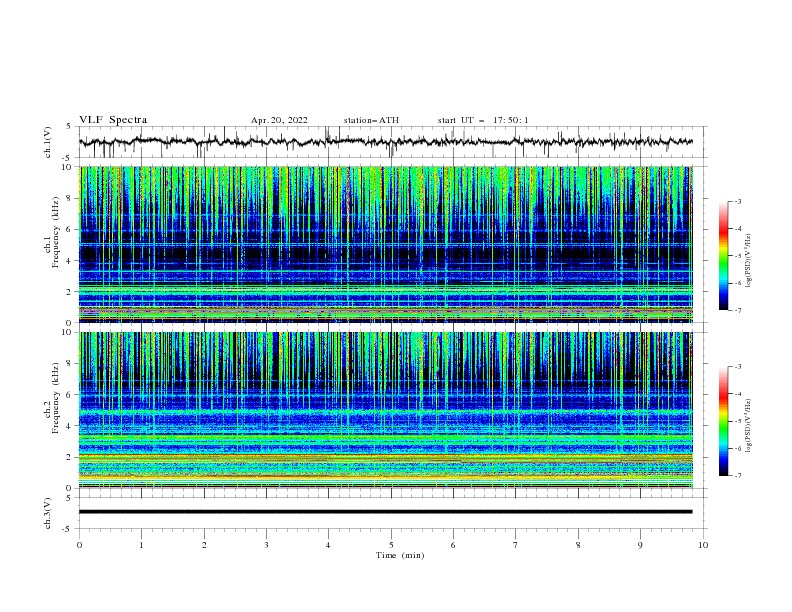Click the time-axis tick label '8'
The width and height of the screenshot is (792, 612).
pos(578,545)
